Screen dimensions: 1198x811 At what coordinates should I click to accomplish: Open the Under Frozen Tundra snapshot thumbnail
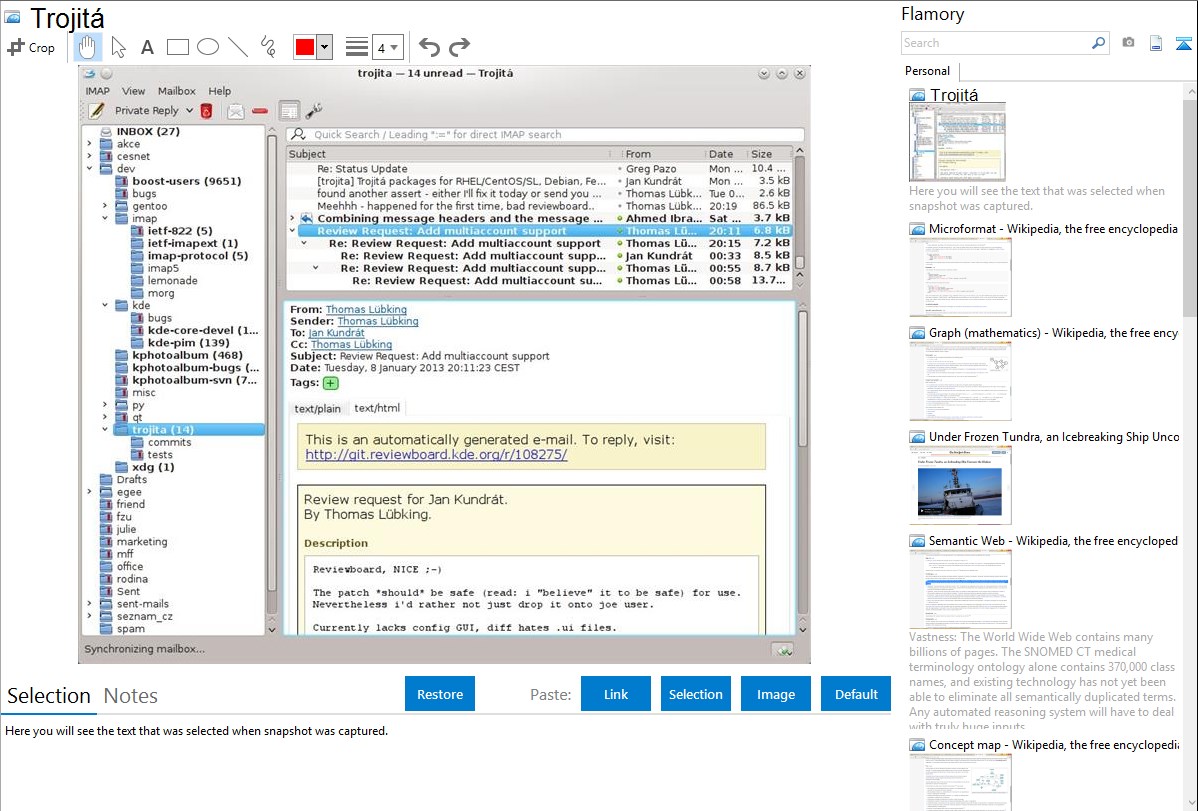pyautogui.click(x=960, y=484)
